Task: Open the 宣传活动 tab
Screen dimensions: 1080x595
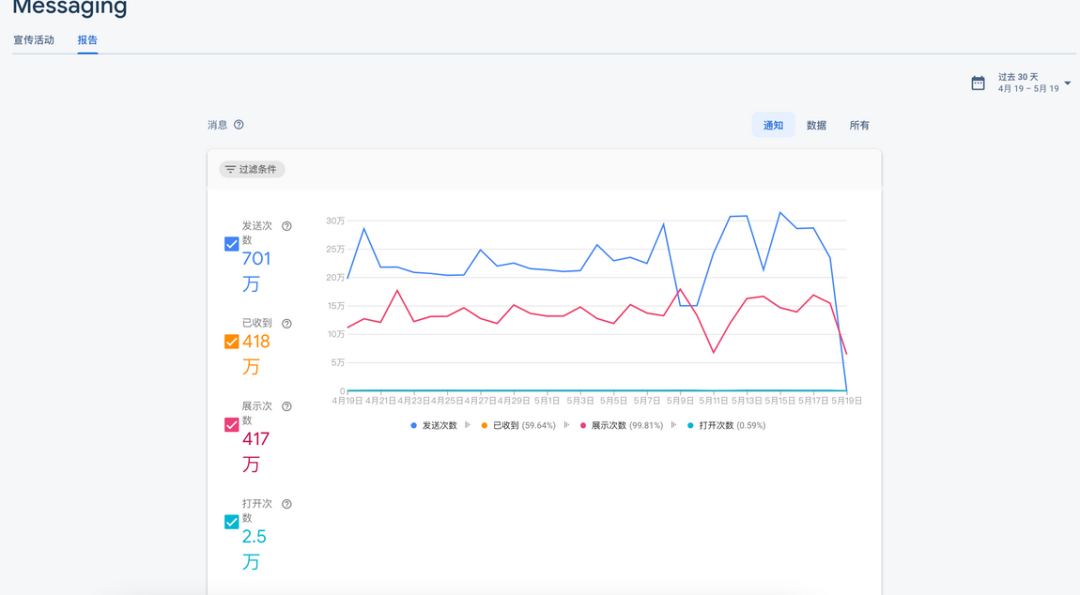Action: (x=34, y=40)
